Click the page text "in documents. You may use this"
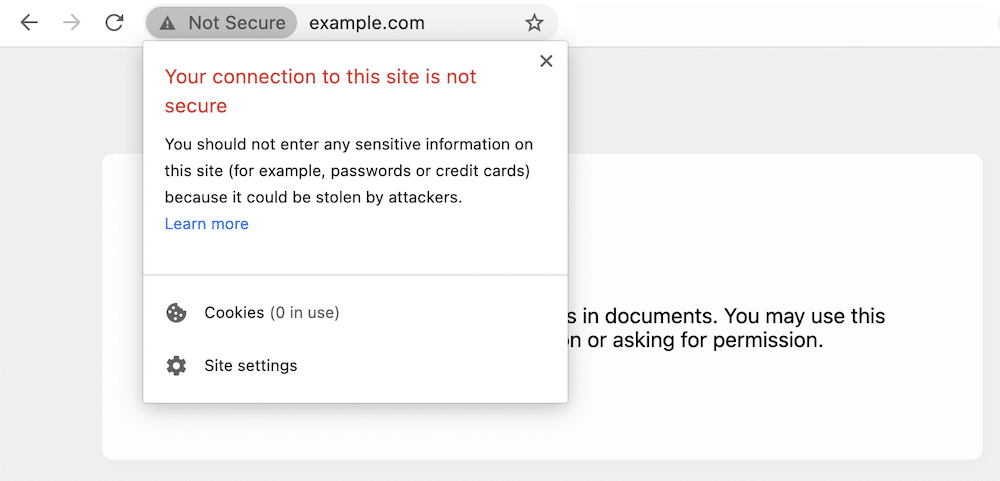1000x481 pixels. click(x=727, y=316)
